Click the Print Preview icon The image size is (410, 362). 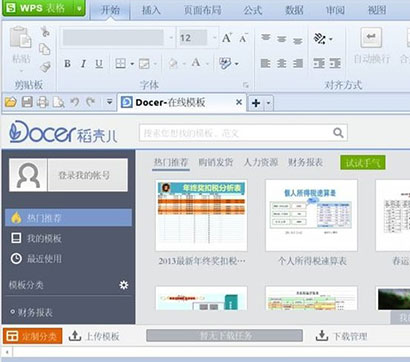click(59, 102)
